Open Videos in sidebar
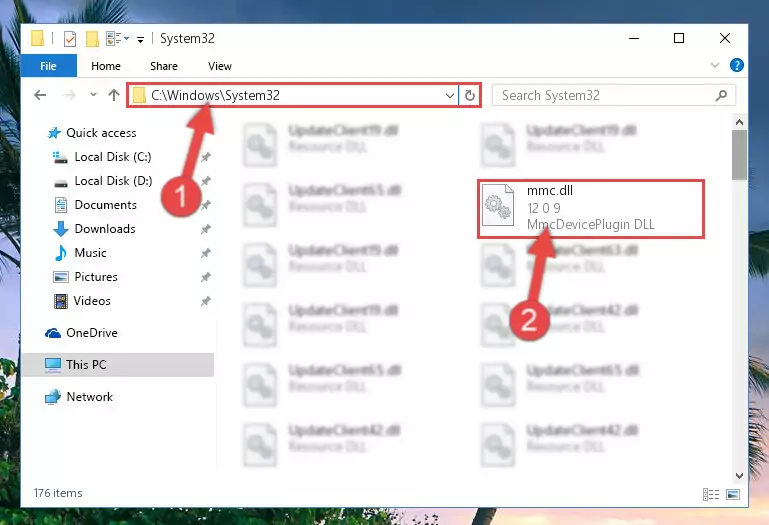769x525 pixels. pyautogui.click(x=92, y=301)
